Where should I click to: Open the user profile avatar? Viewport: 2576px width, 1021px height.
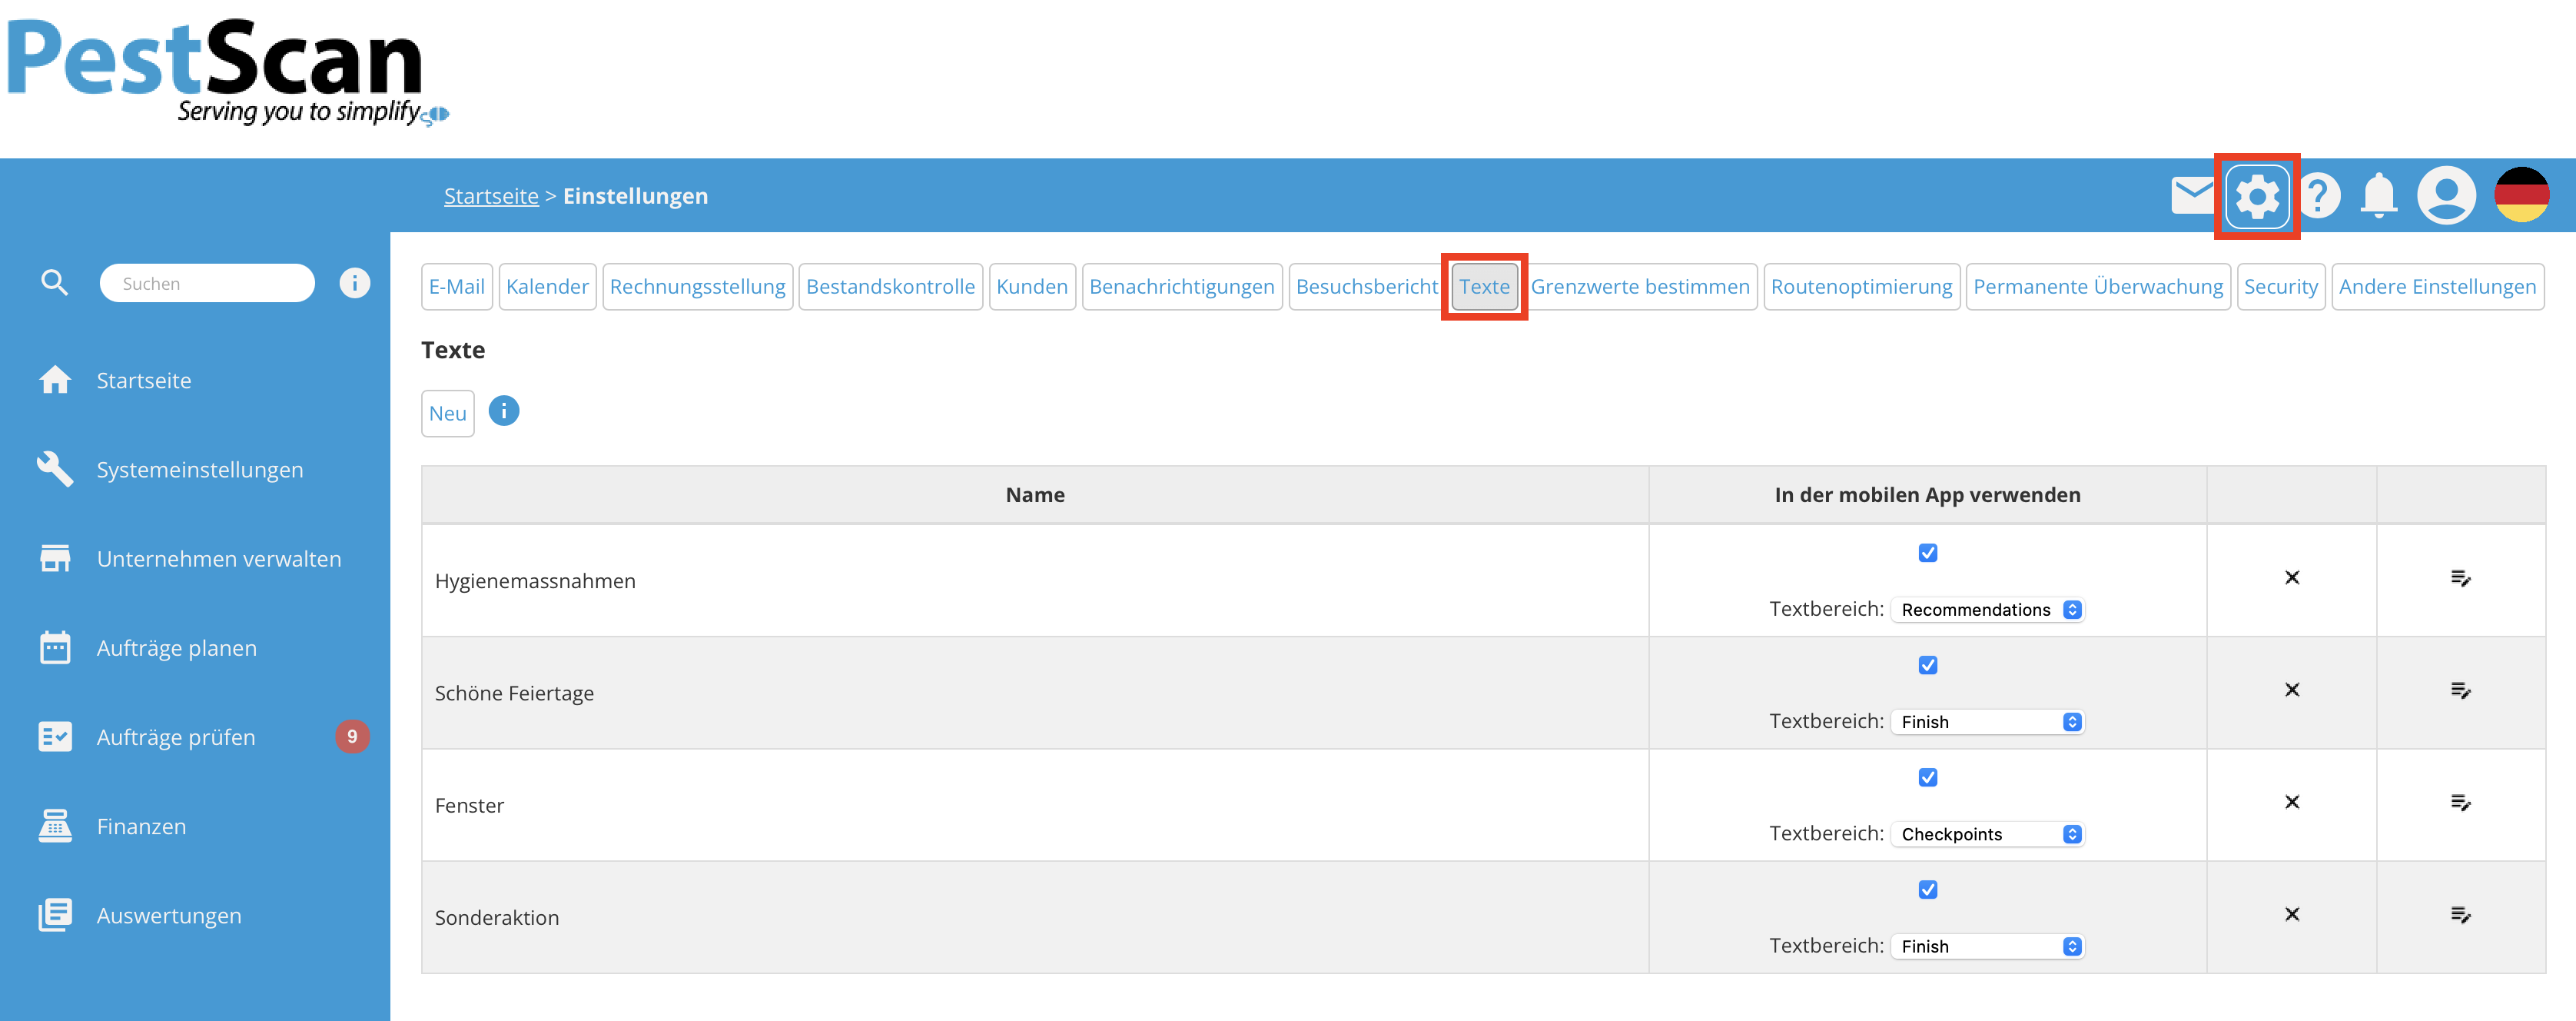point(2446,196)
